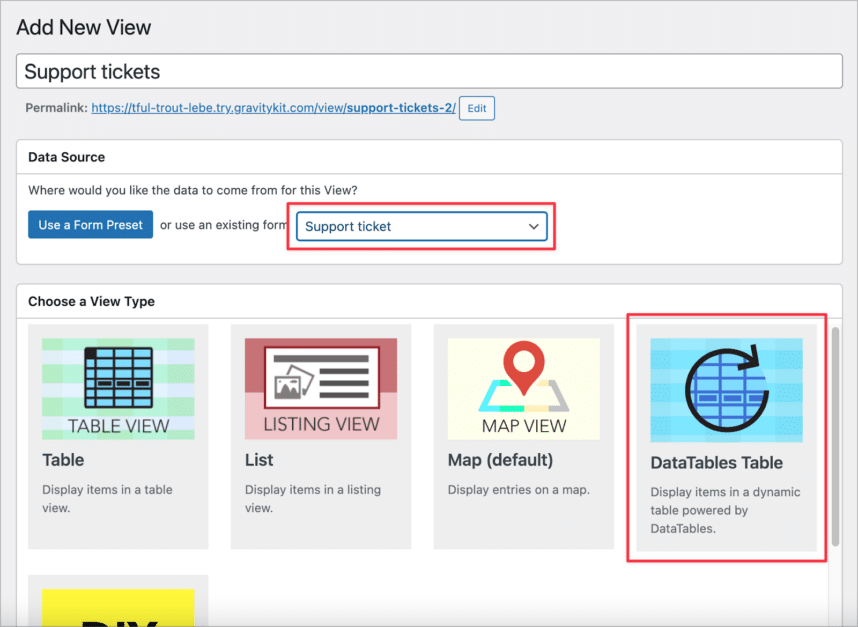Click the List card heading text
Viewport: 858px width, 627px height.
pos(258,461)
